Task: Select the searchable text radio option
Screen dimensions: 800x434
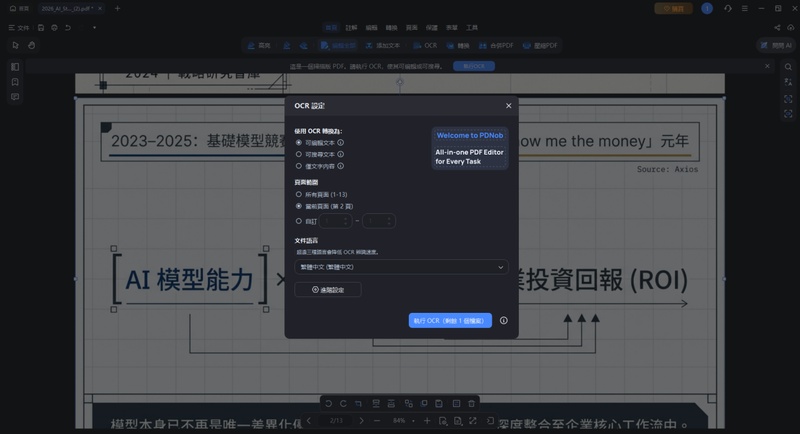Action: 298,154
